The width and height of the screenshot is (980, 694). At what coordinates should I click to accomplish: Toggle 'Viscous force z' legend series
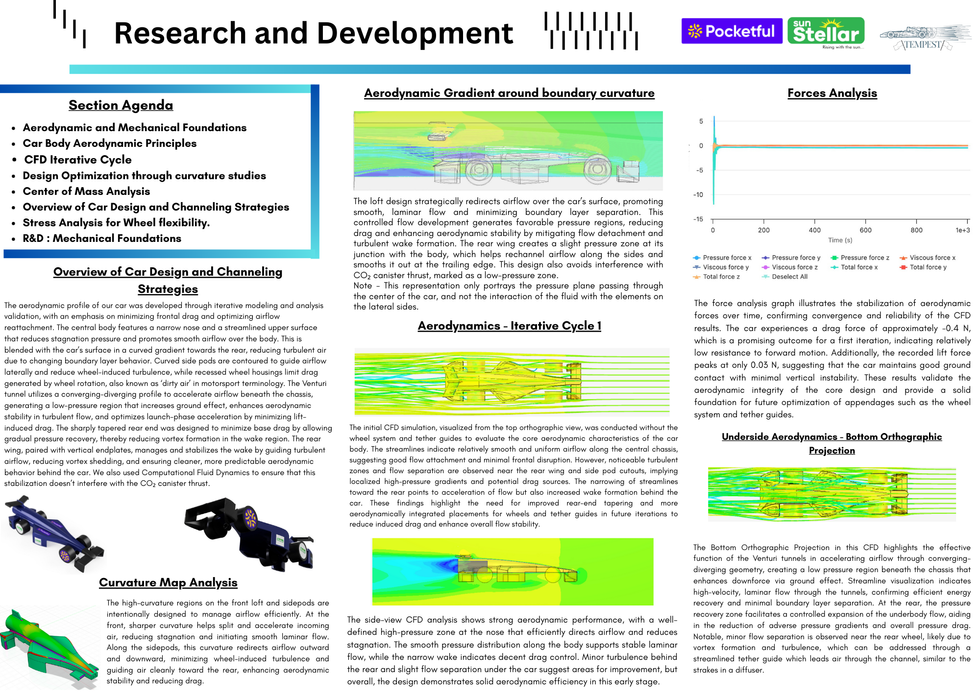click(789, 267)
